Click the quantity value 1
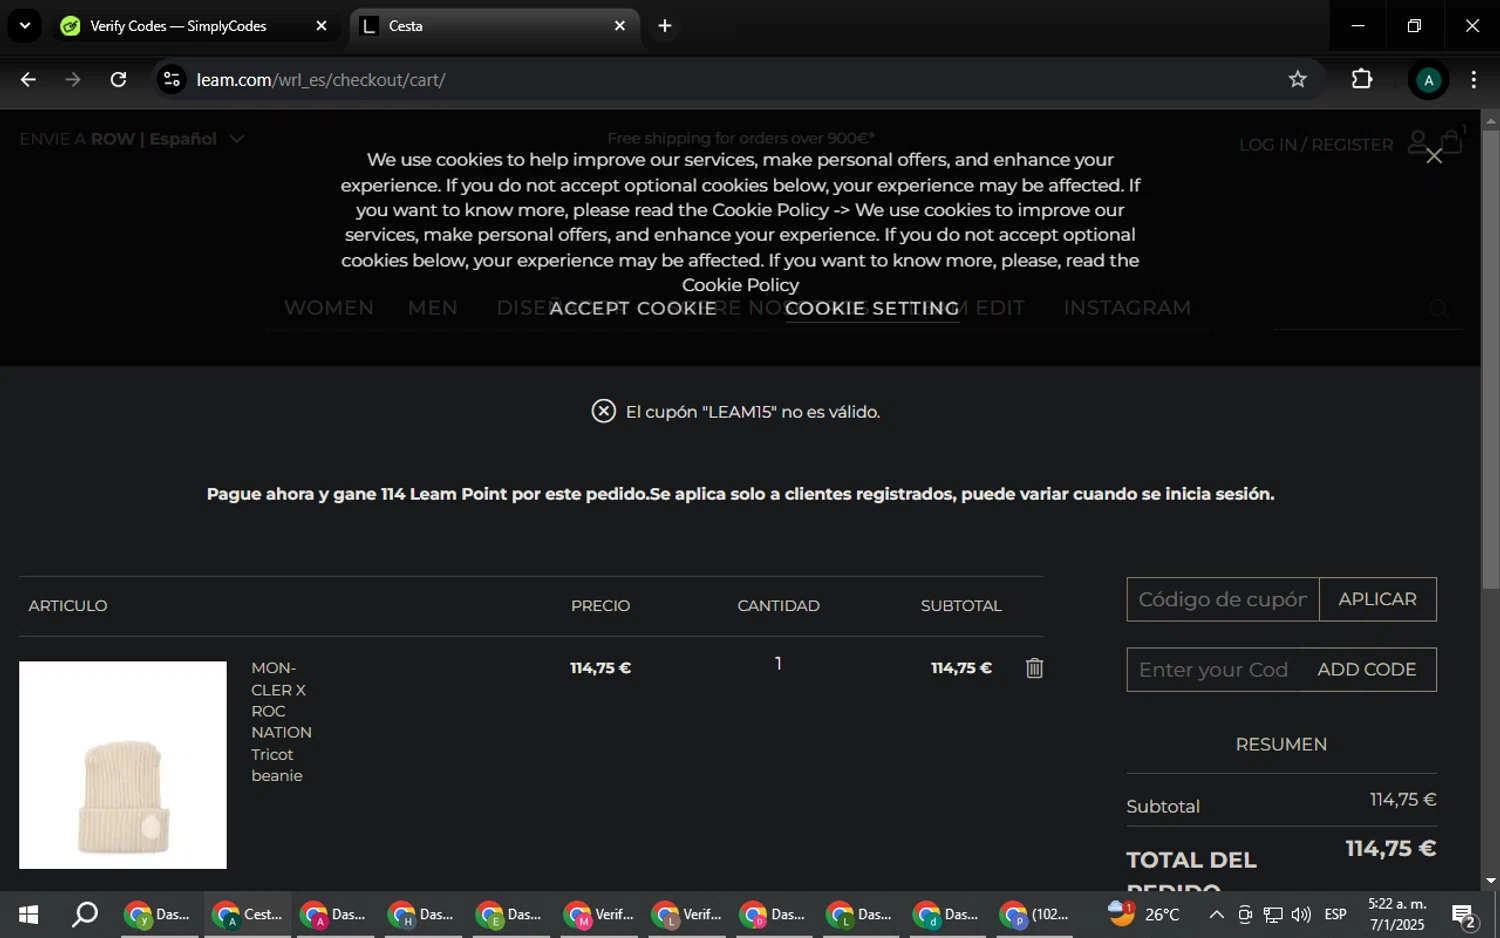The width and height of the screenshot is (1500, 938). [x=778, y=664]
